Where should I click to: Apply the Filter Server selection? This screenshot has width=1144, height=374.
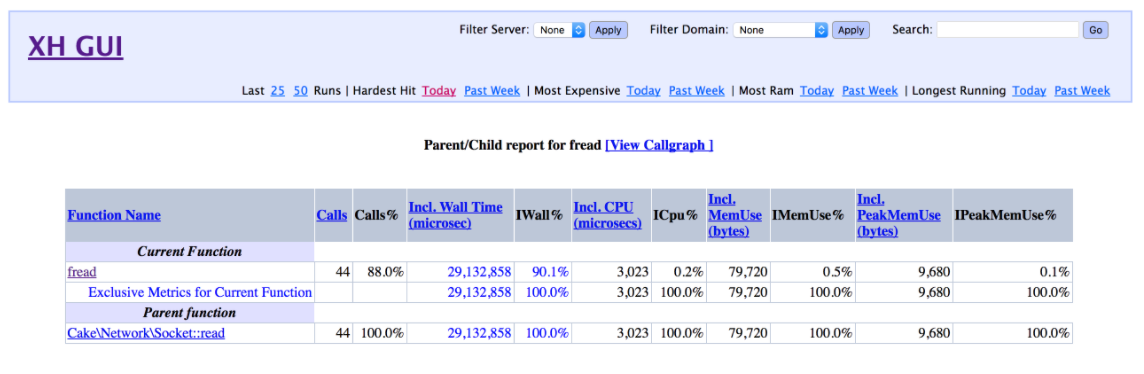608,30
